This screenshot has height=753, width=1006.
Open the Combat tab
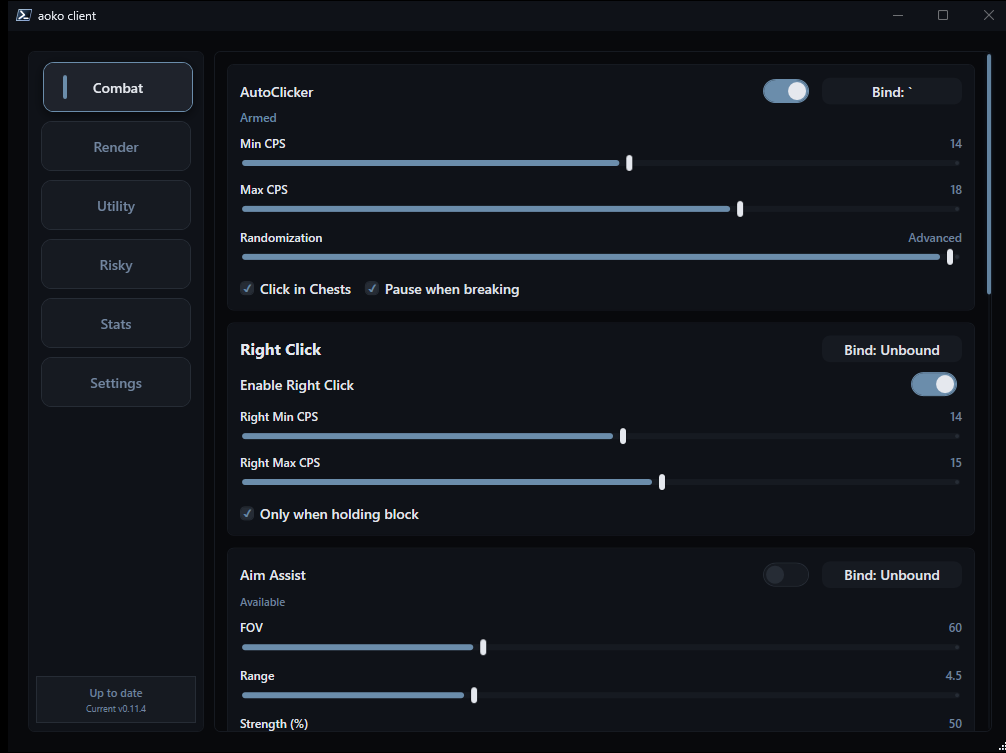coord(117,87)
